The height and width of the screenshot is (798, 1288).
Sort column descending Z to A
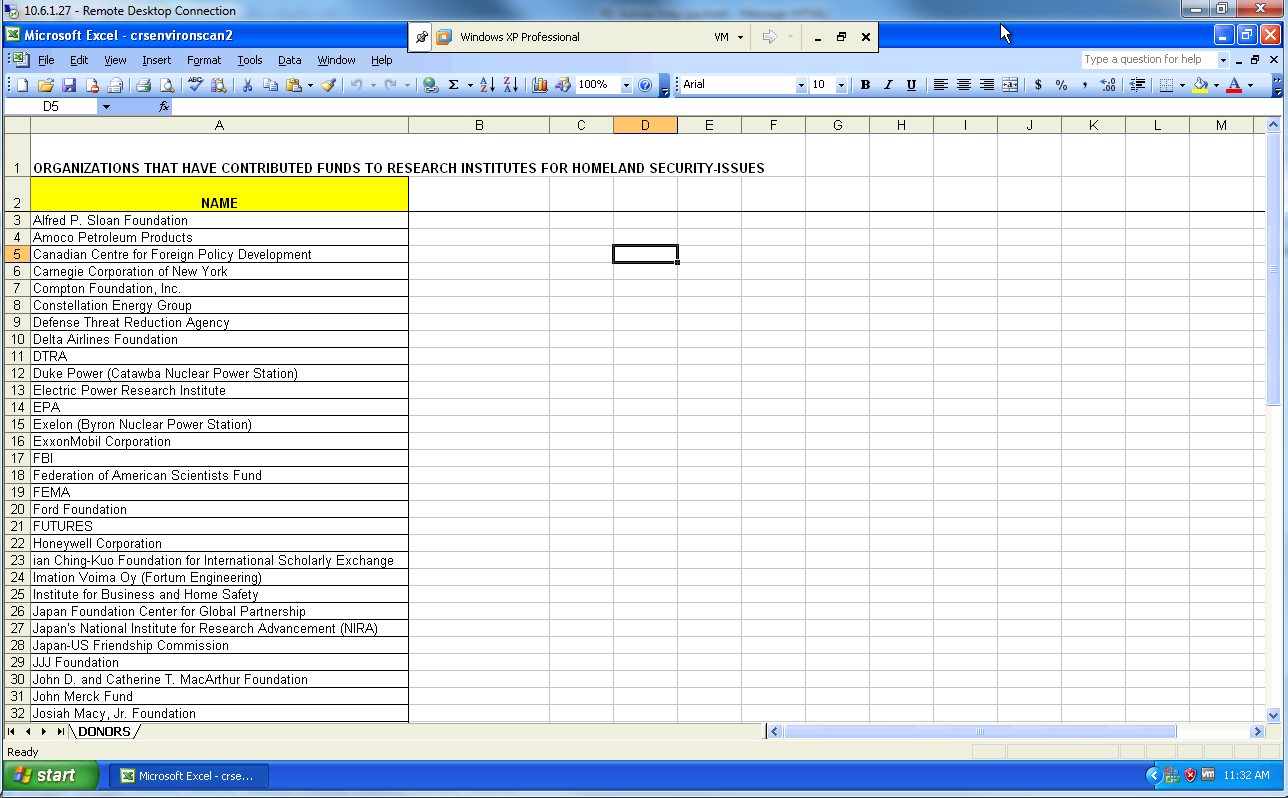[x=510, y=85]
